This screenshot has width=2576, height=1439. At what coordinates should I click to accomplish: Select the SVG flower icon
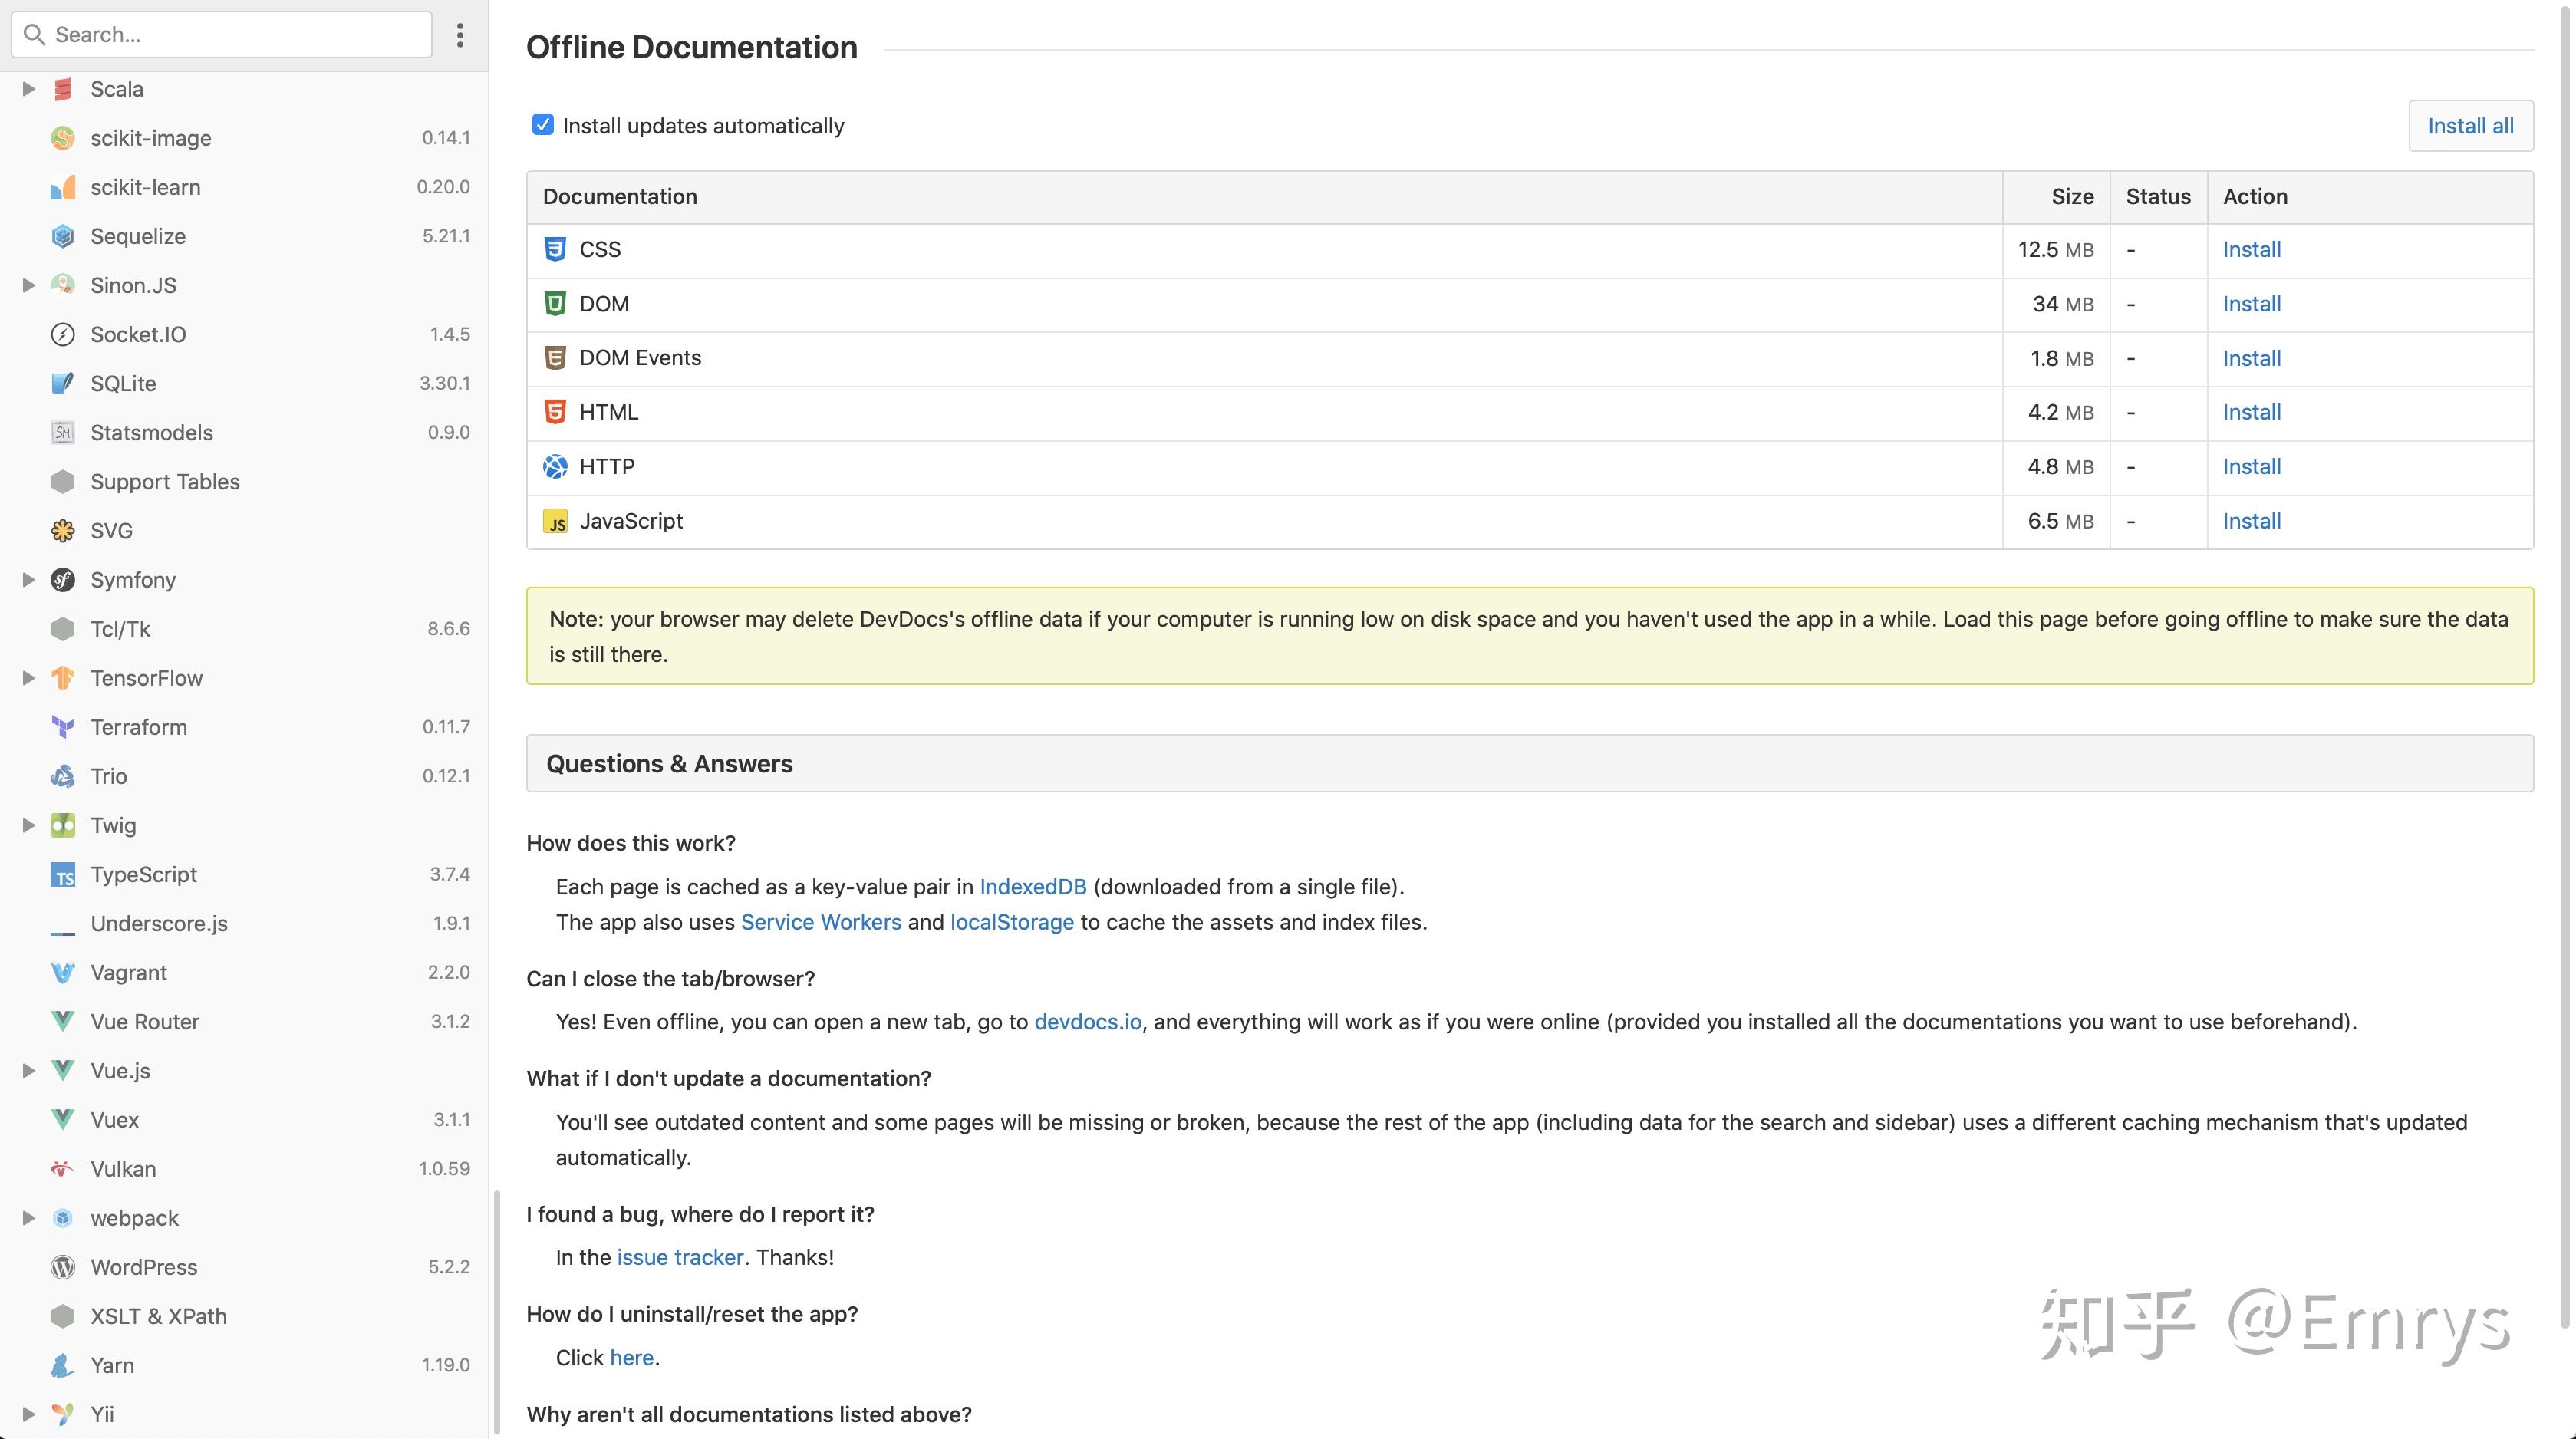pos(62,530)
